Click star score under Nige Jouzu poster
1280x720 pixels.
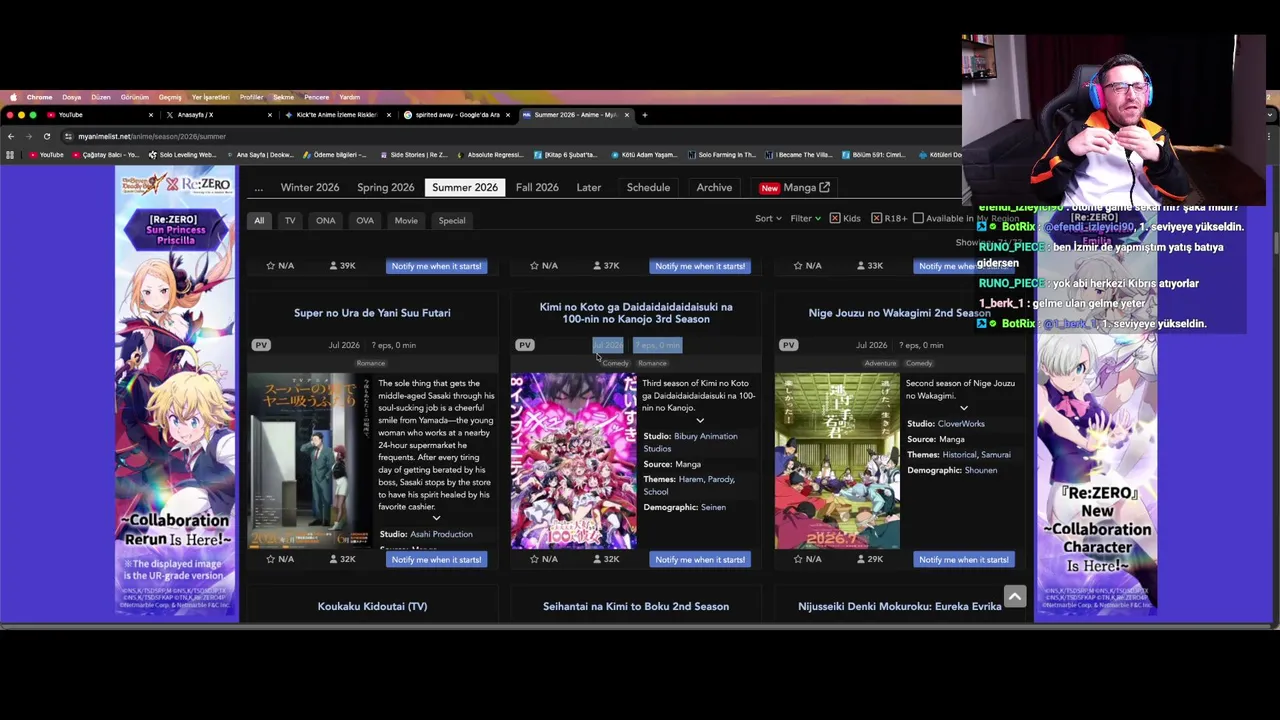click(808, 559)
